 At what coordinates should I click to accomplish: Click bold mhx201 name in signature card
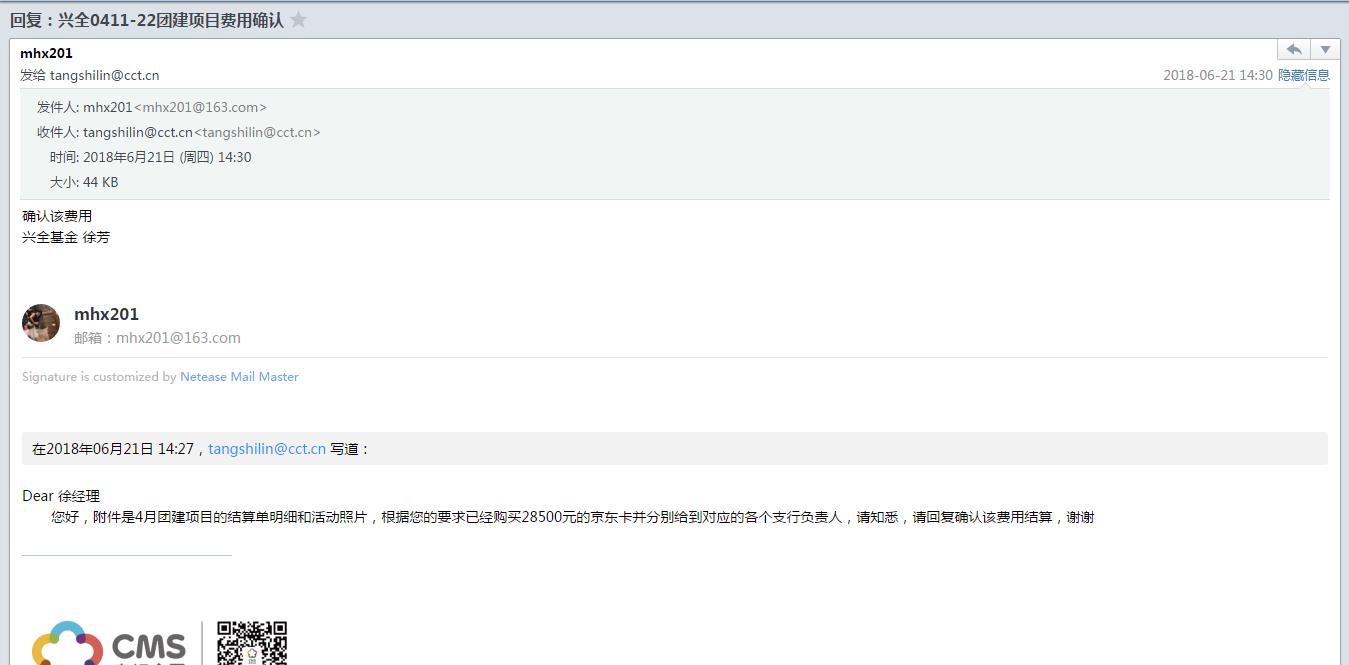[x=106, y=314]
